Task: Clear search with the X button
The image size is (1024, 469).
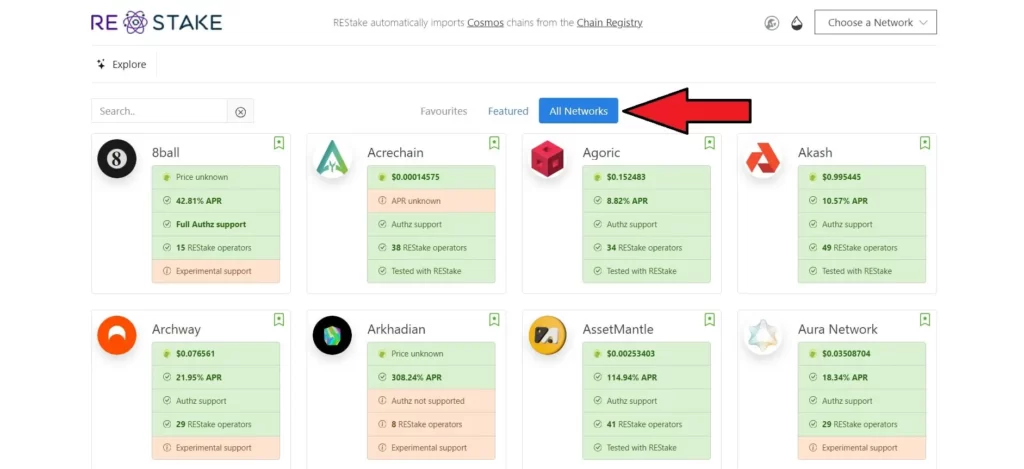Action: pos(240,112)
